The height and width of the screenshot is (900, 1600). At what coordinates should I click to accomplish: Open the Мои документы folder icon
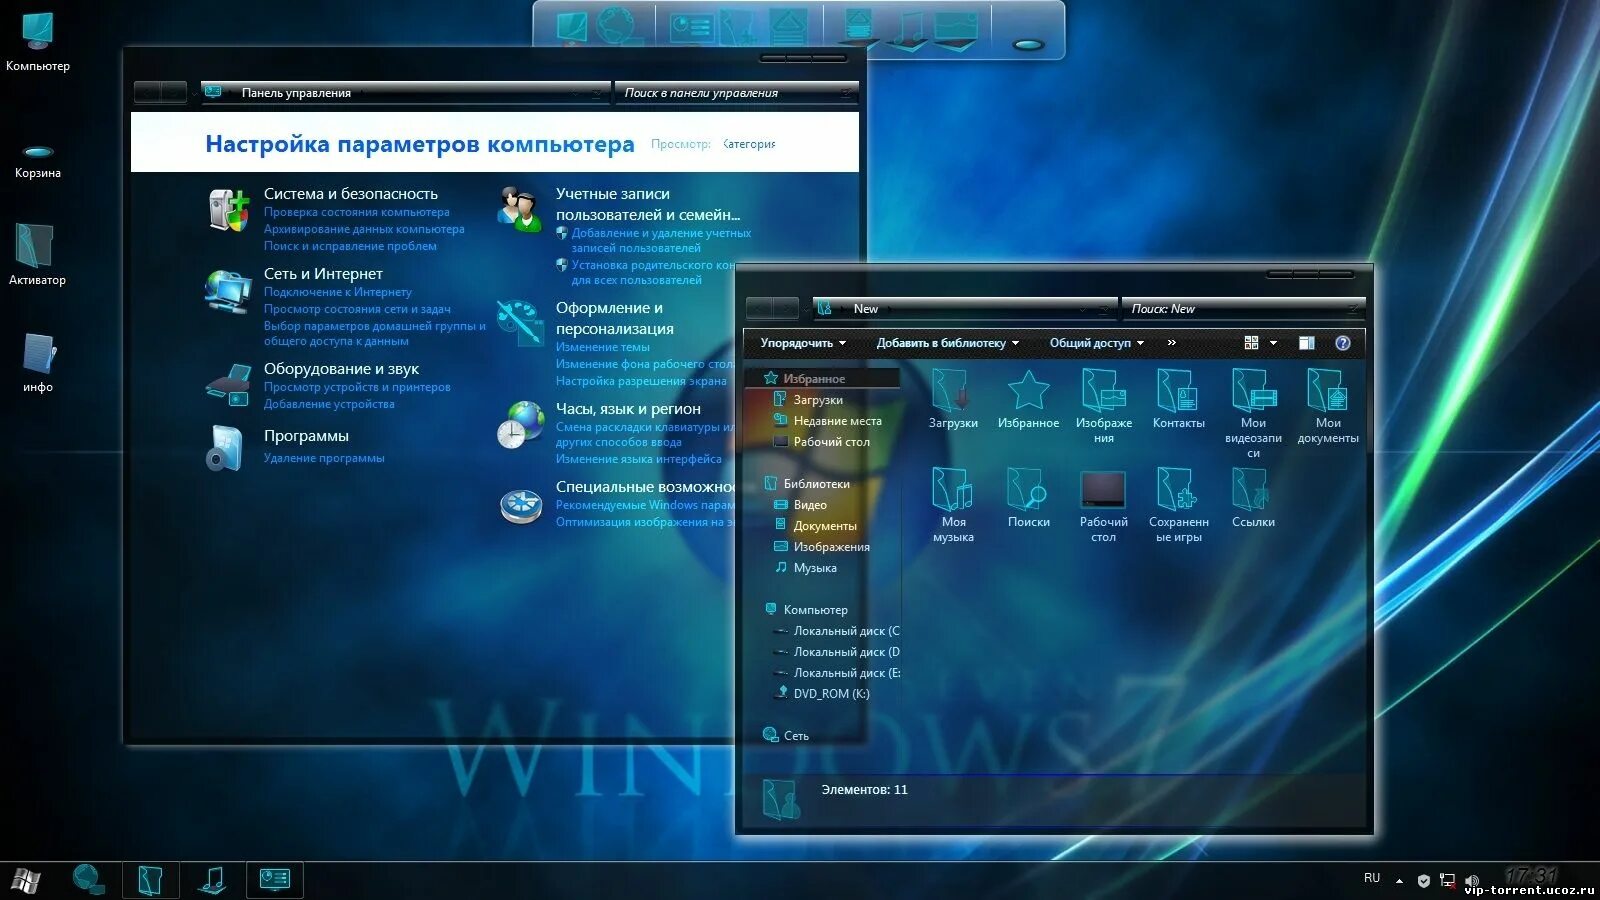tap(1328, 391)
